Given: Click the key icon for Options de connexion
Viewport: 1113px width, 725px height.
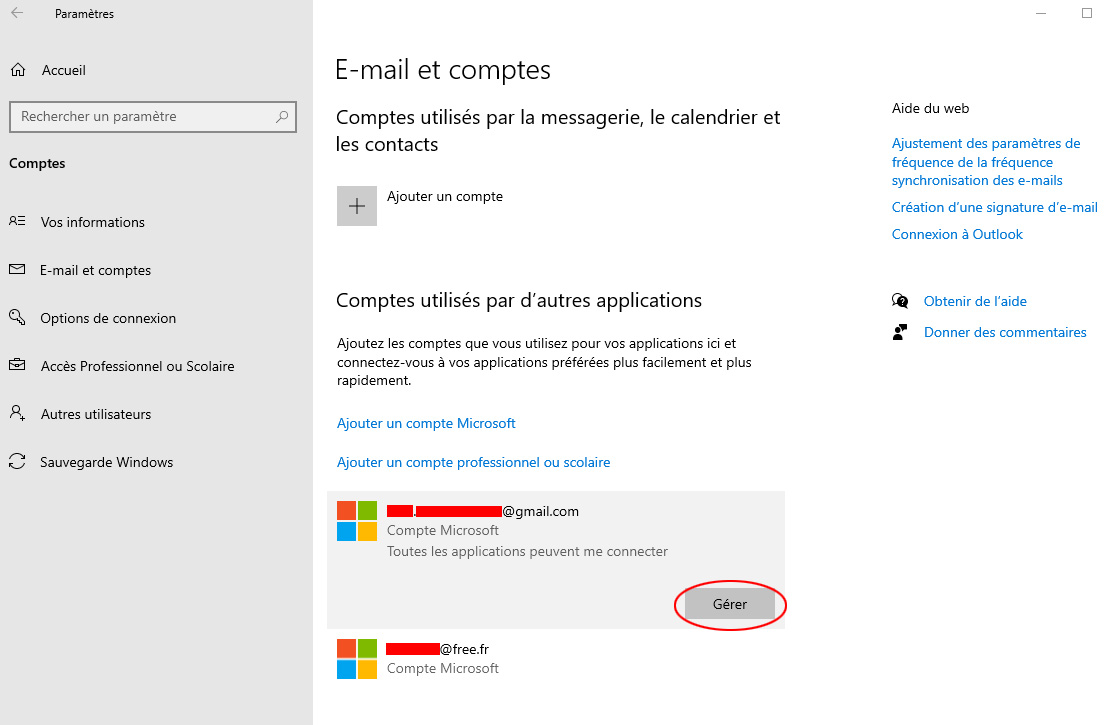Looking at the screenshot, I should click(x=17, y=317).
